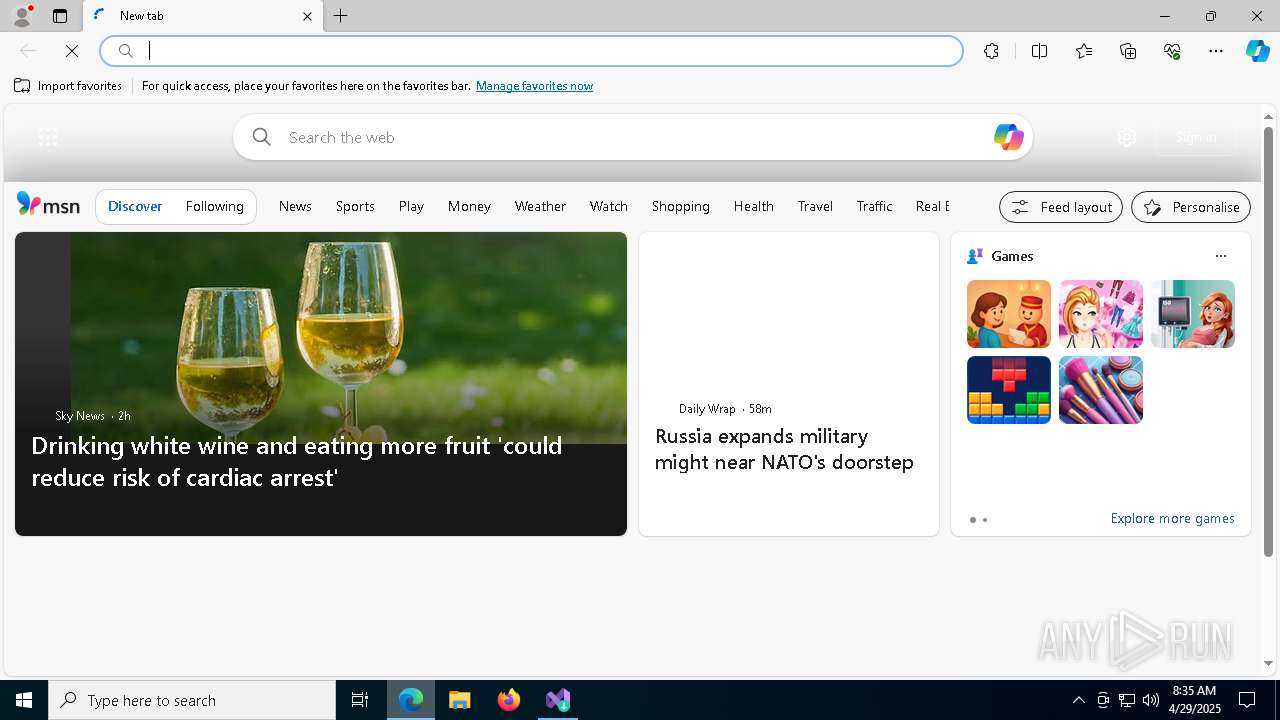Select the Discover tab
The height and width of the screenshot is (720, 1280).
(135, 206)
